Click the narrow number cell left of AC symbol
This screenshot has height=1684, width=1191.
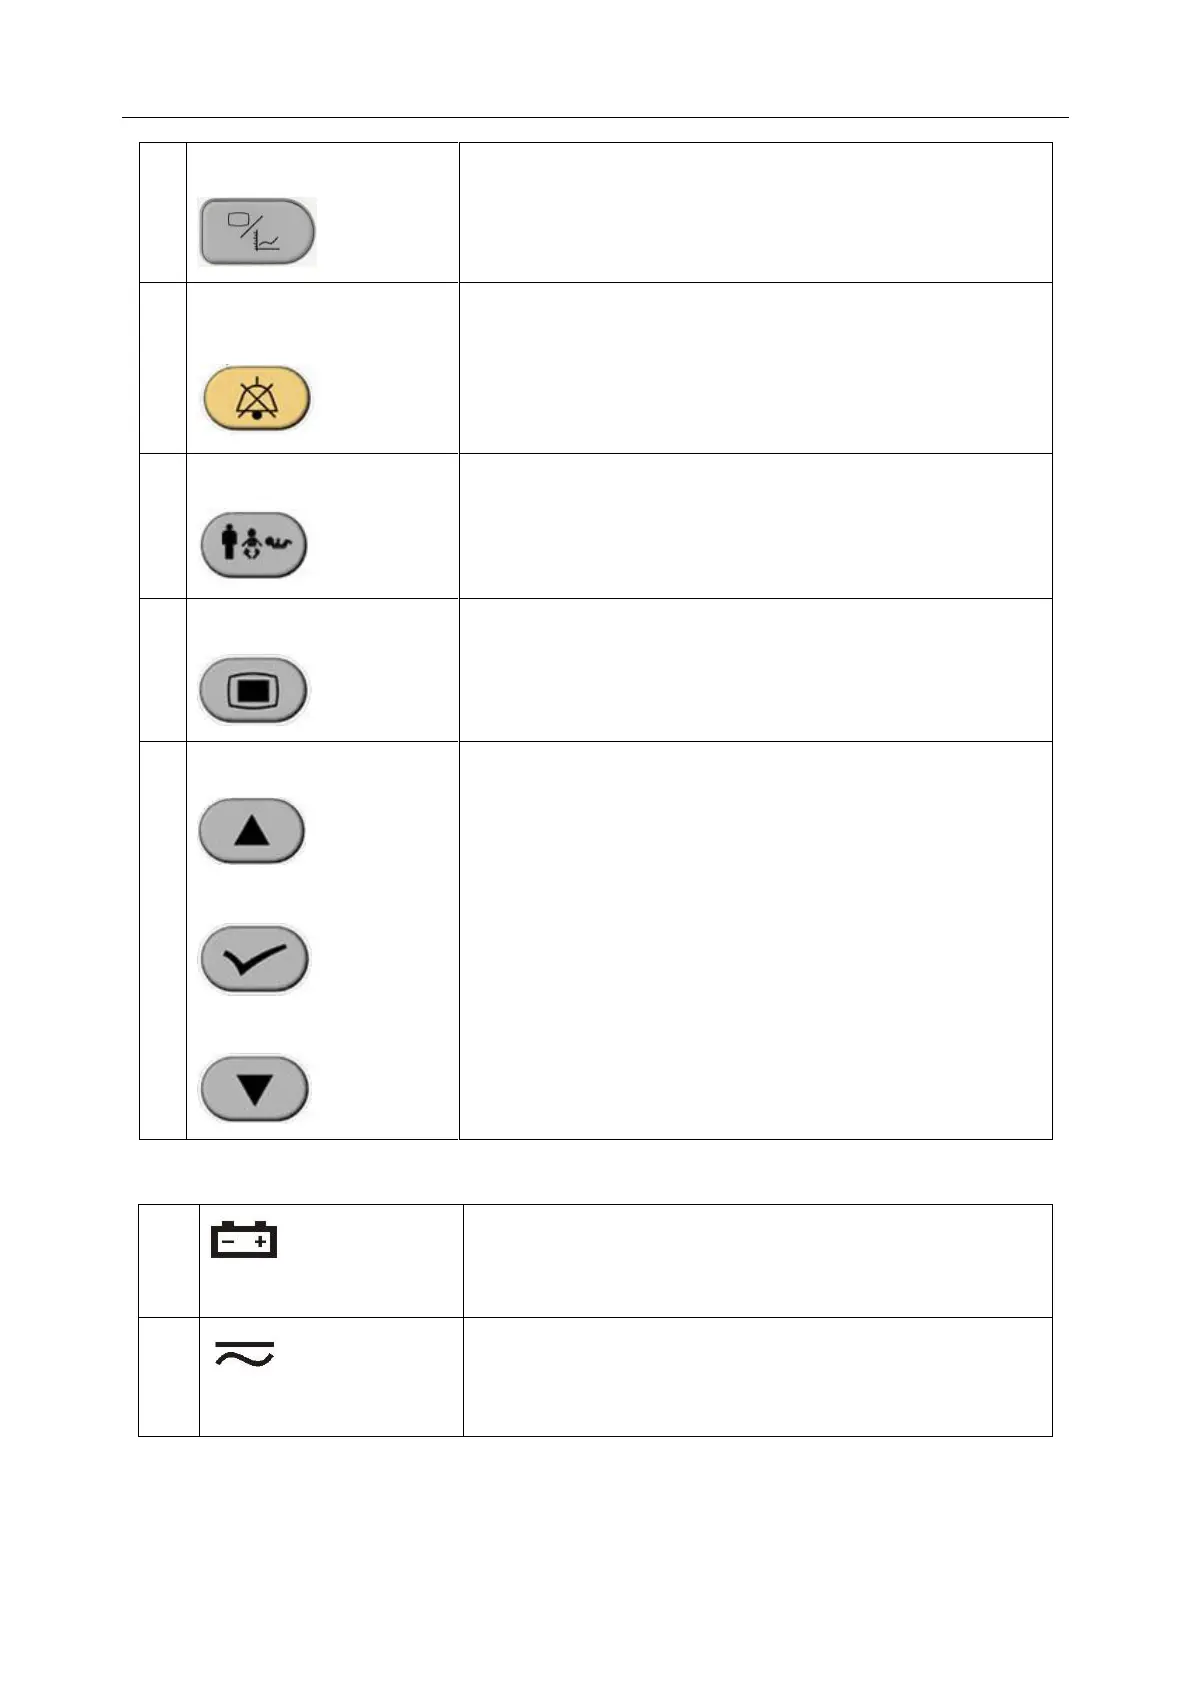[169, 1377]
